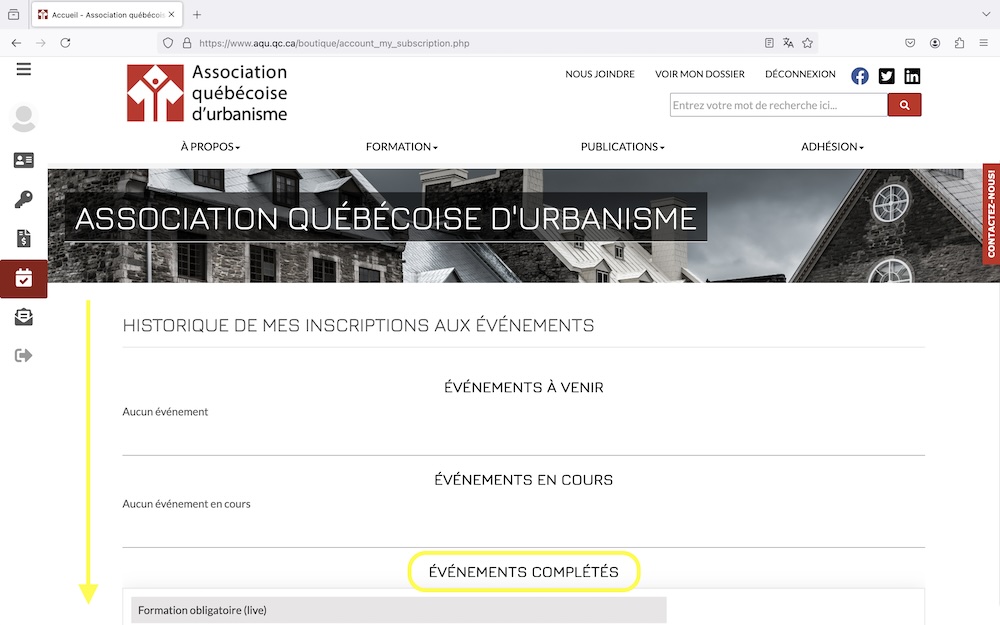Open the VOIR MON DOSSIER link
Image resolution: width=1000 pixels, height=625 pixels.
pos(700,74)
